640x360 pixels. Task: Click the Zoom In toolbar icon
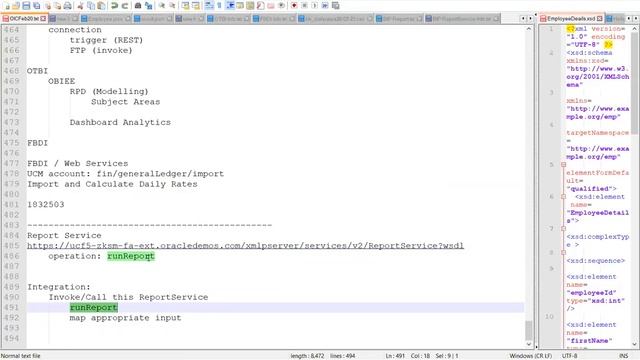162,6
